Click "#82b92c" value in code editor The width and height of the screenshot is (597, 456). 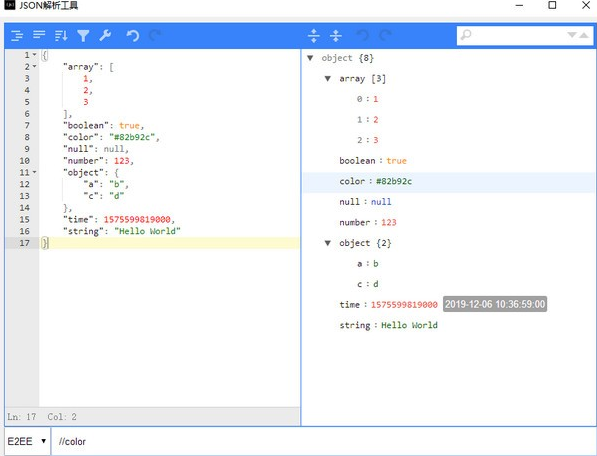pos(132,137)
